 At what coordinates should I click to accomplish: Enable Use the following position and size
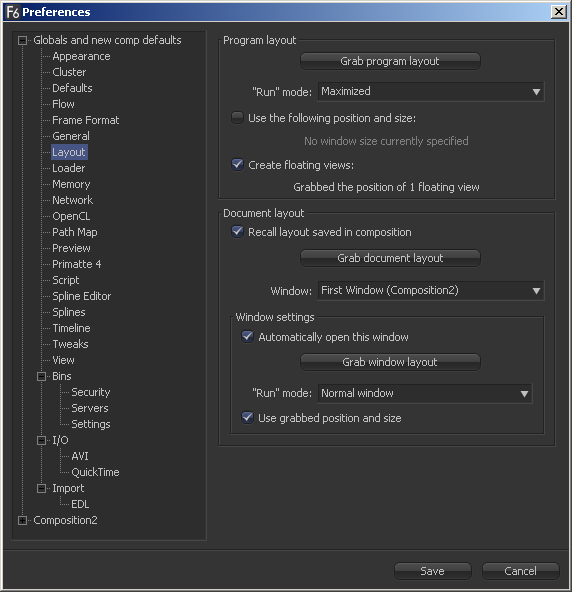(x=237, y=118)
